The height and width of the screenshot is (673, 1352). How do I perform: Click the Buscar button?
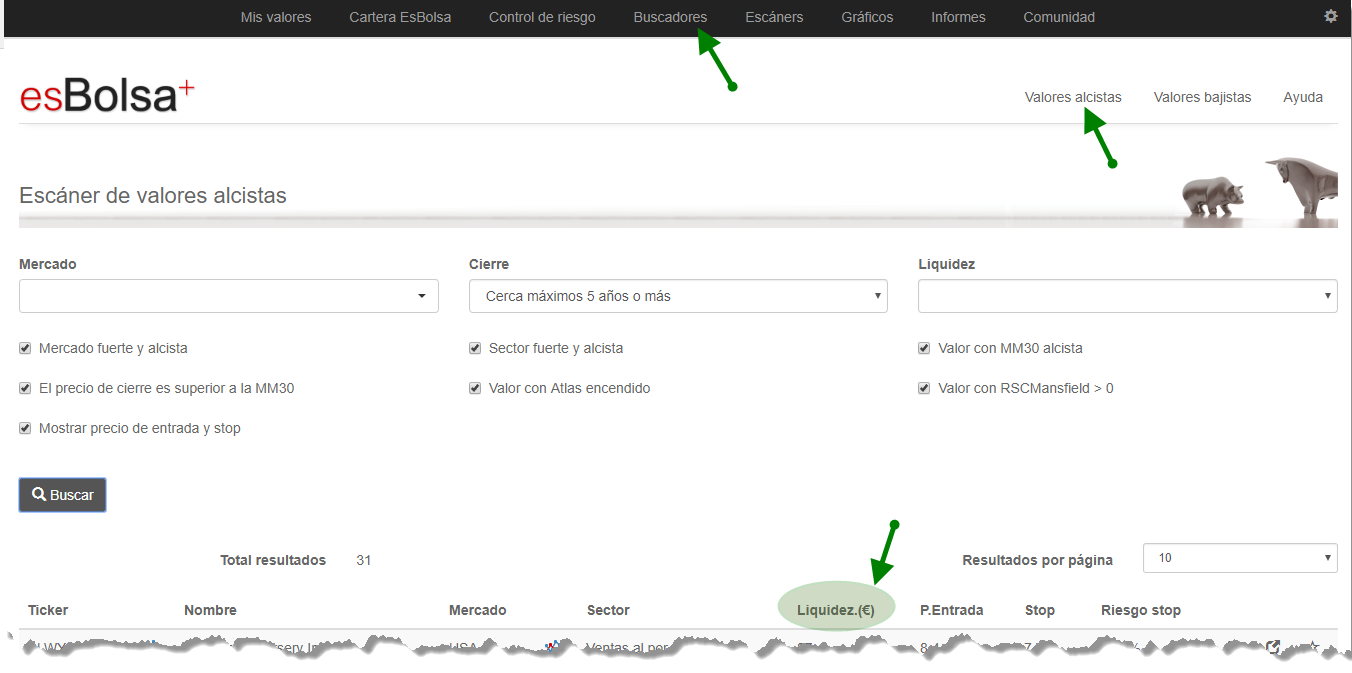pos(62,495)
